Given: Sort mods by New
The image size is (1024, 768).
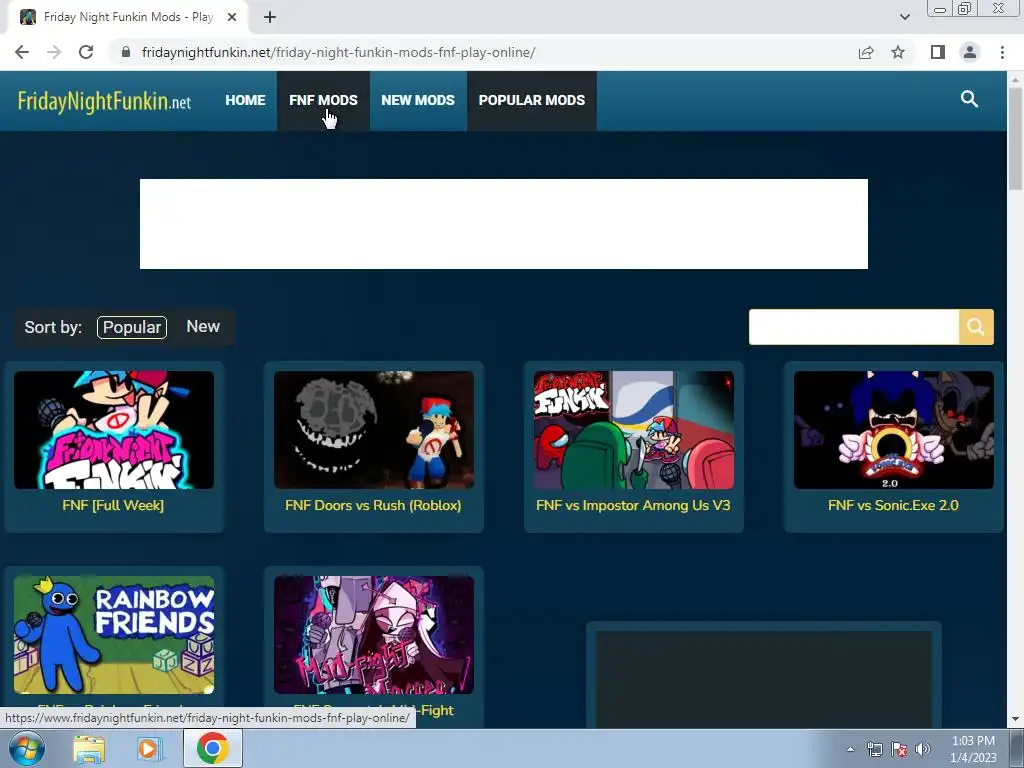Looking at the screenshot, I should point(203,327).
